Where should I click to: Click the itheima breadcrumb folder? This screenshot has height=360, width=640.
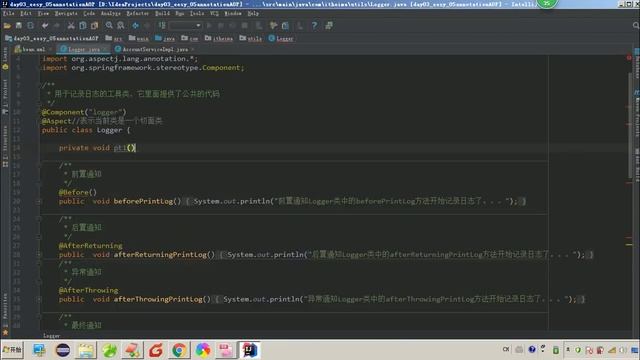pos(219,38)
